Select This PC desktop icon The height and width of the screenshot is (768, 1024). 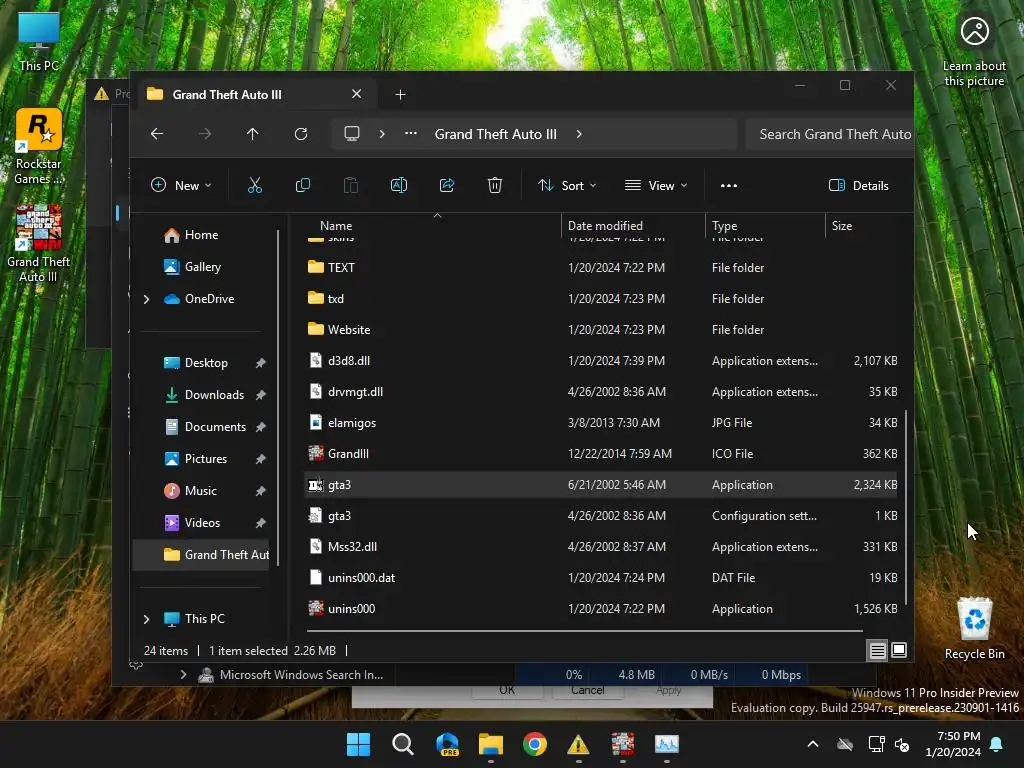coord(39,41)
